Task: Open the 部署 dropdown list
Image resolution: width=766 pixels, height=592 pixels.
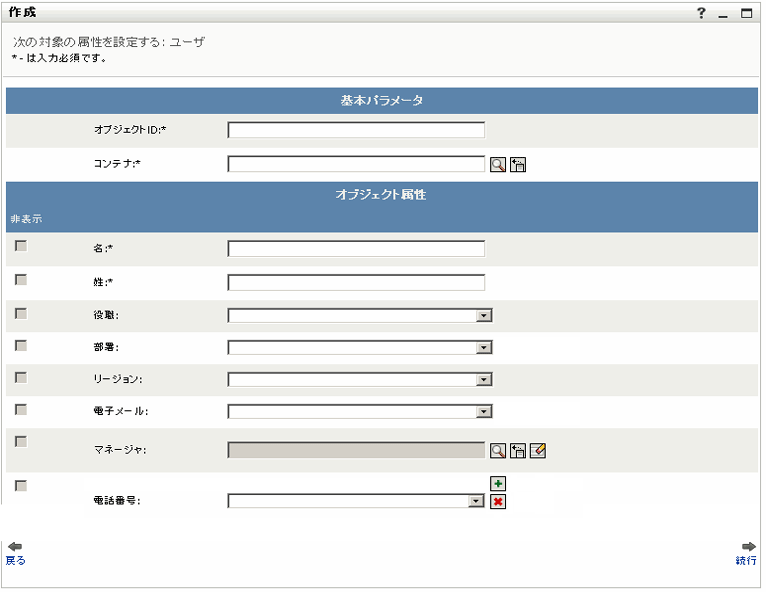Action: tap(484, 348)
